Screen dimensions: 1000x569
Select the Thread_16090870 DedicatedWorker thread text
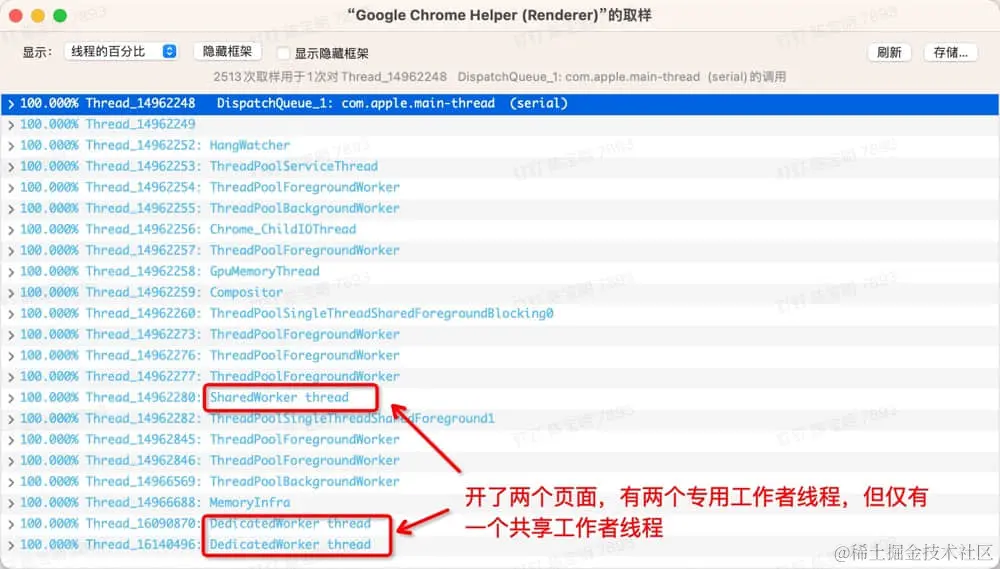(x=290, y=524)
